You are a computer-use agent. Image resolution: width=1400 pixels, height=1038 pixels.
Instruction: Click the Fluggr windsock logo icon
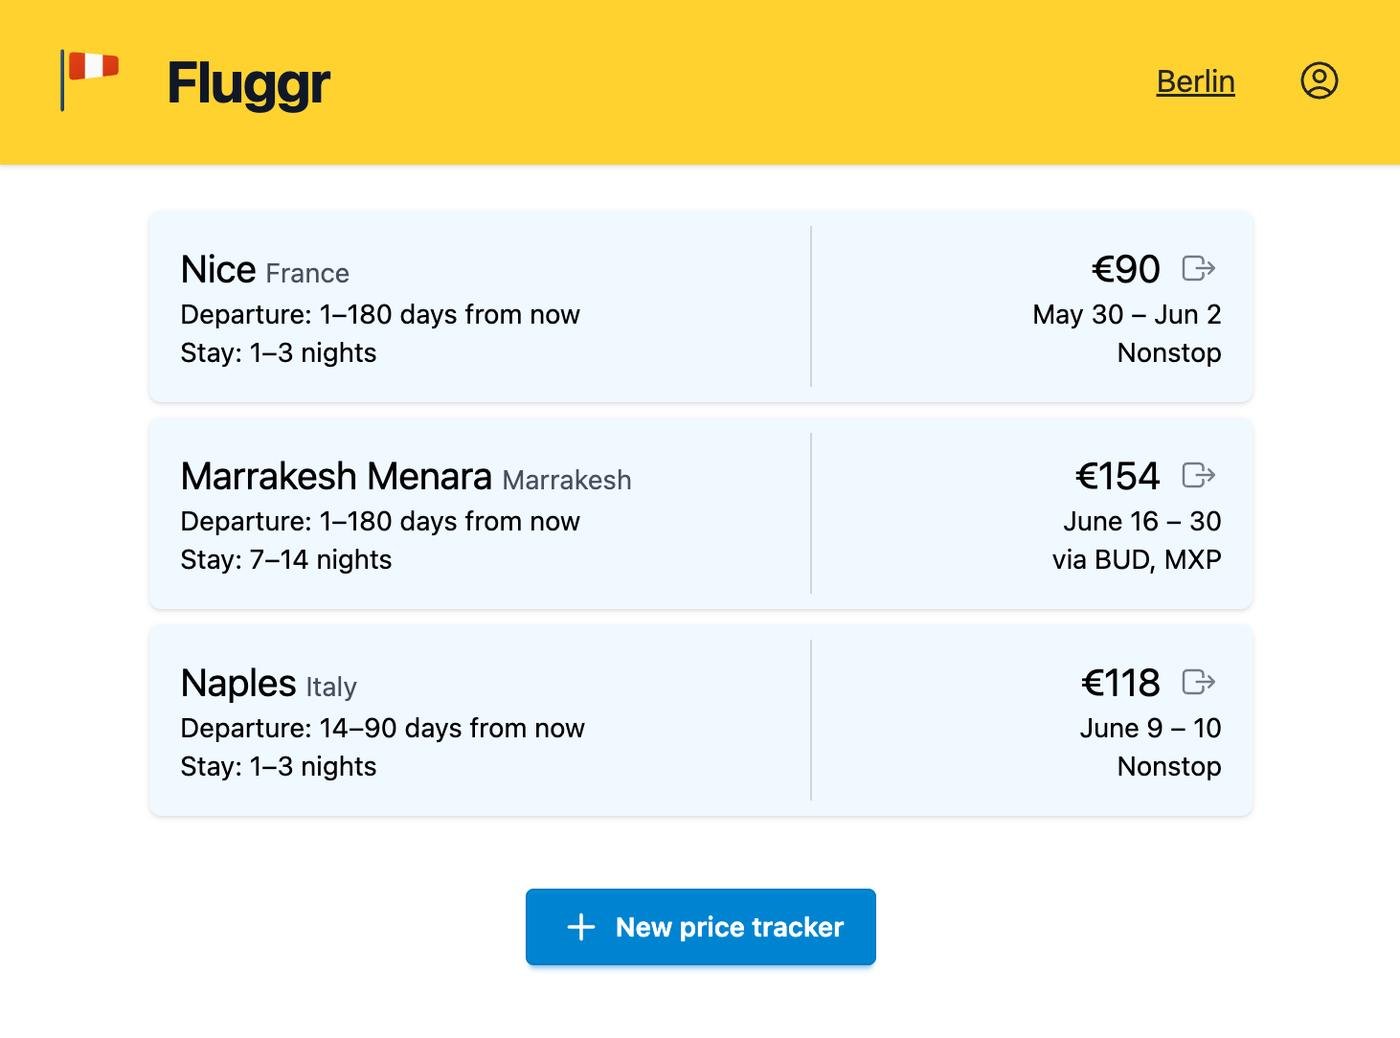click(x=90, y=79)
